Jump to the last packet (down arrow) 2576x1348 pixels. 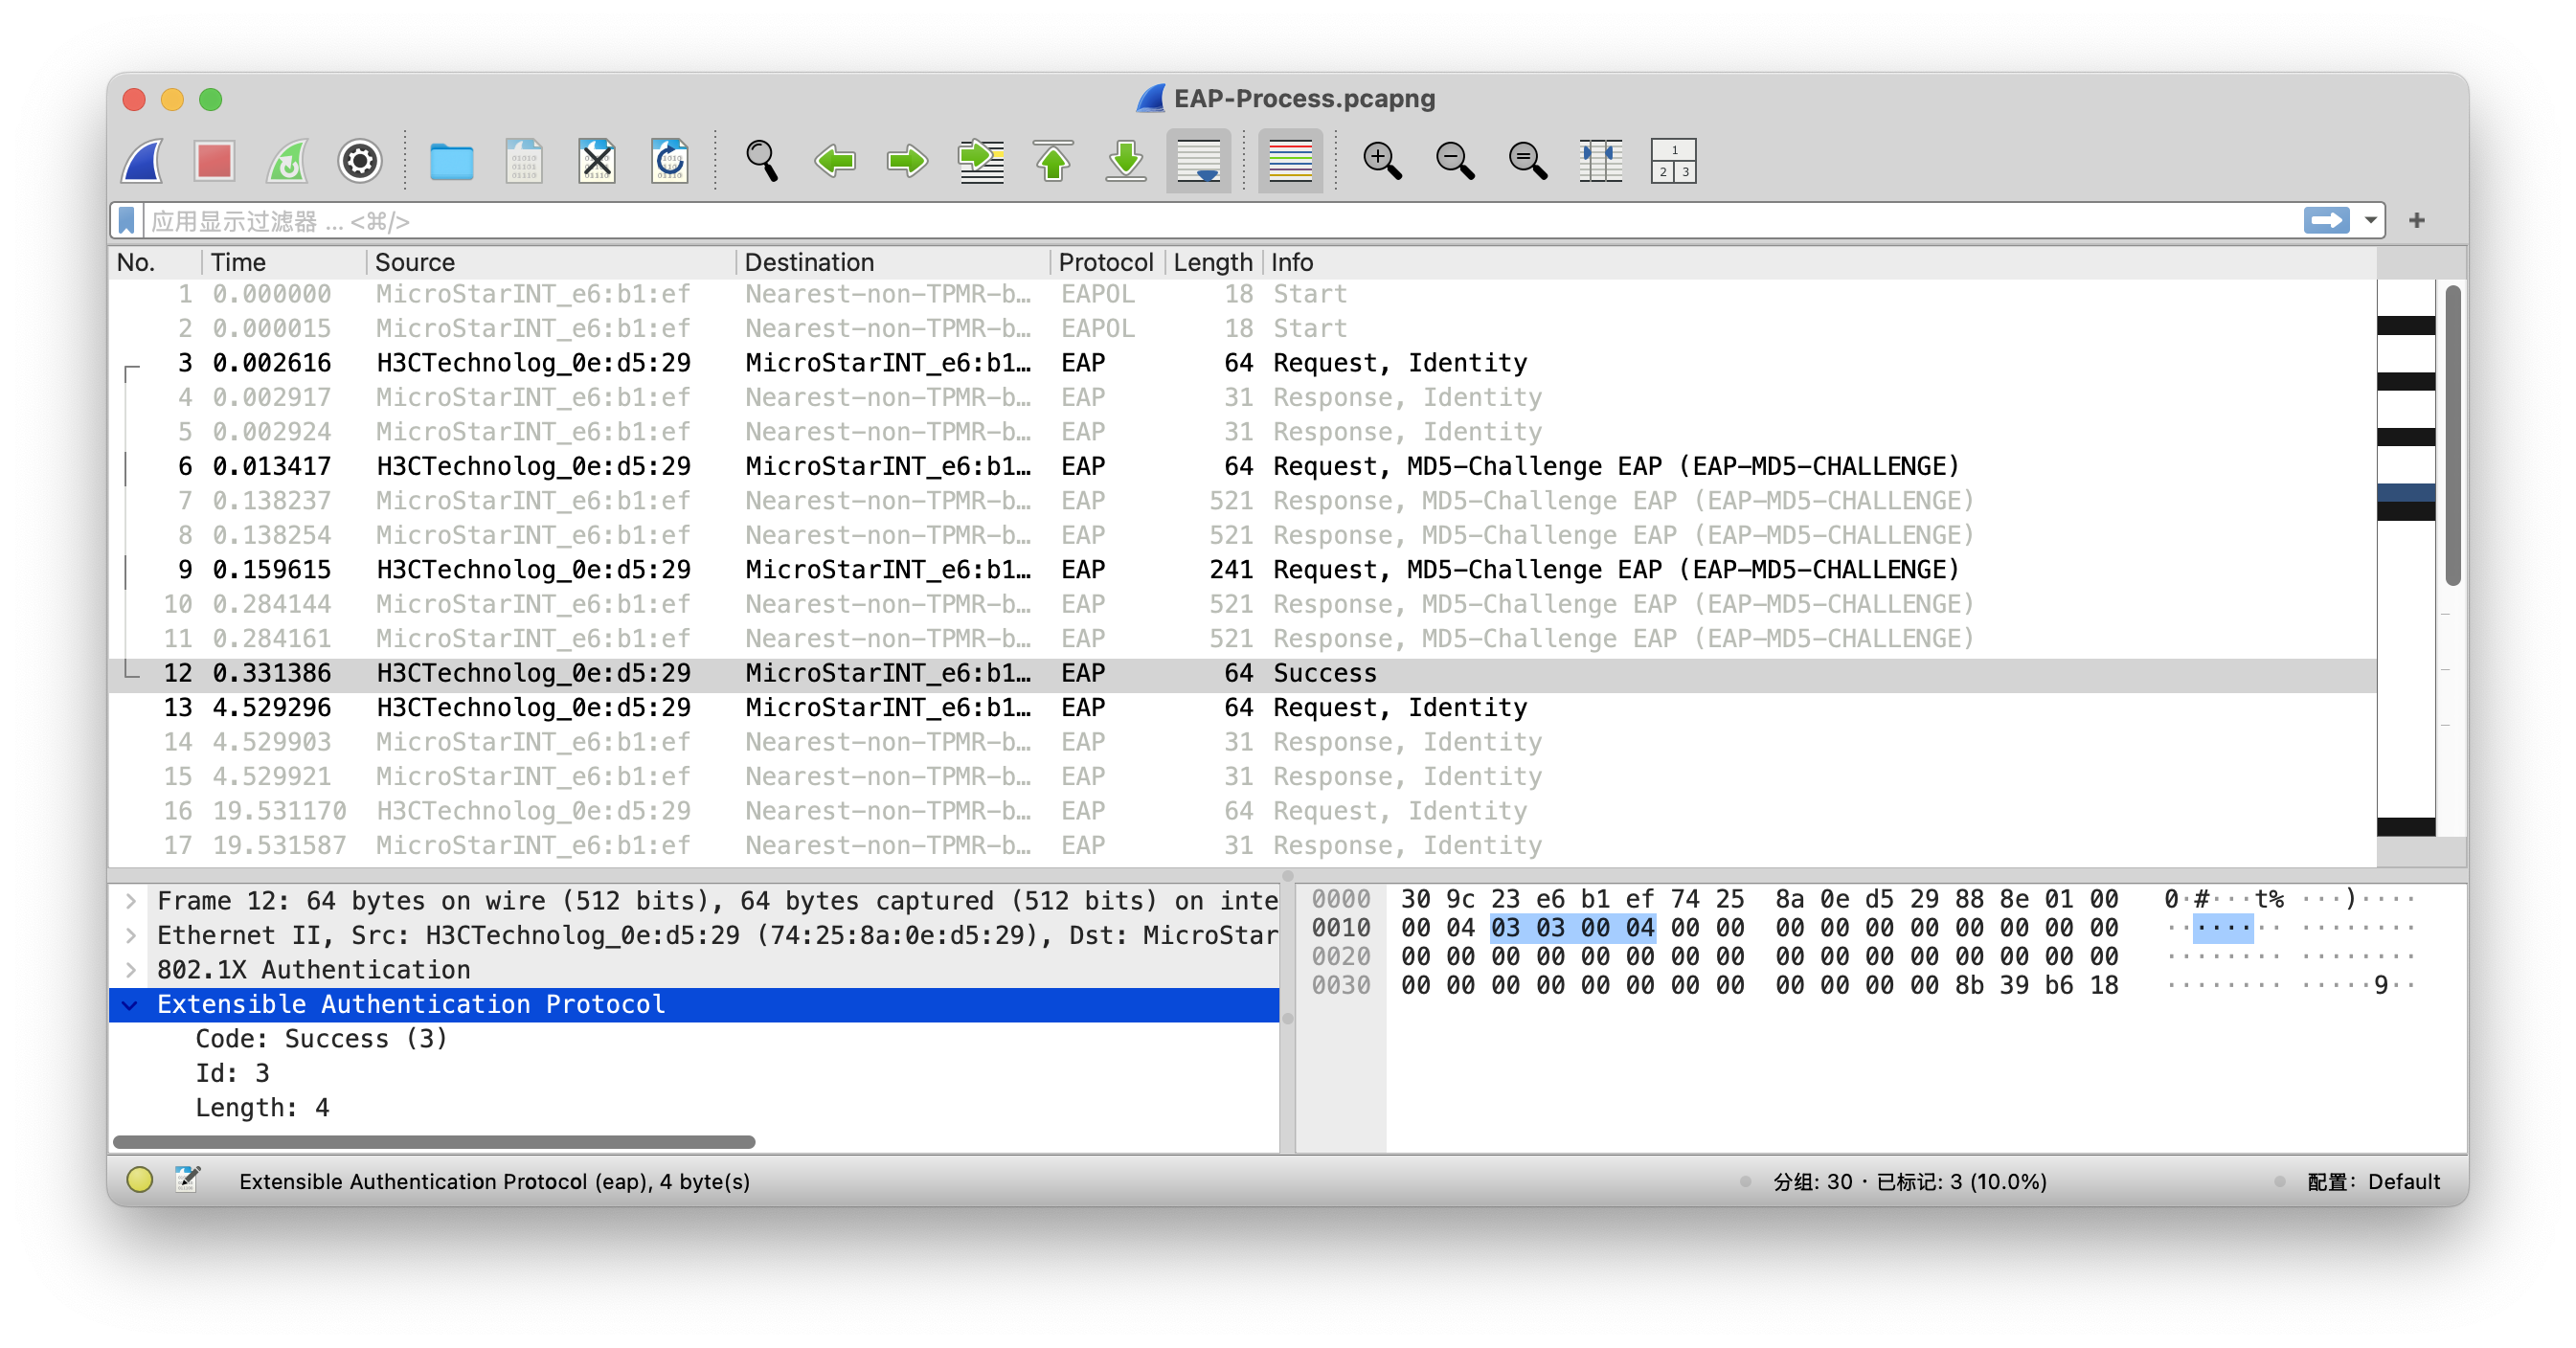click(x=1126, y=160)
